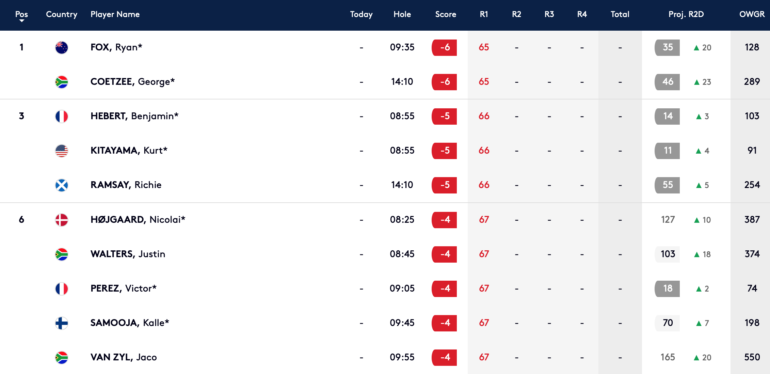Click the Scotland flag beside Richie Ramsay
This screenshot has width=770, height=374.
[x=61, y=185]
